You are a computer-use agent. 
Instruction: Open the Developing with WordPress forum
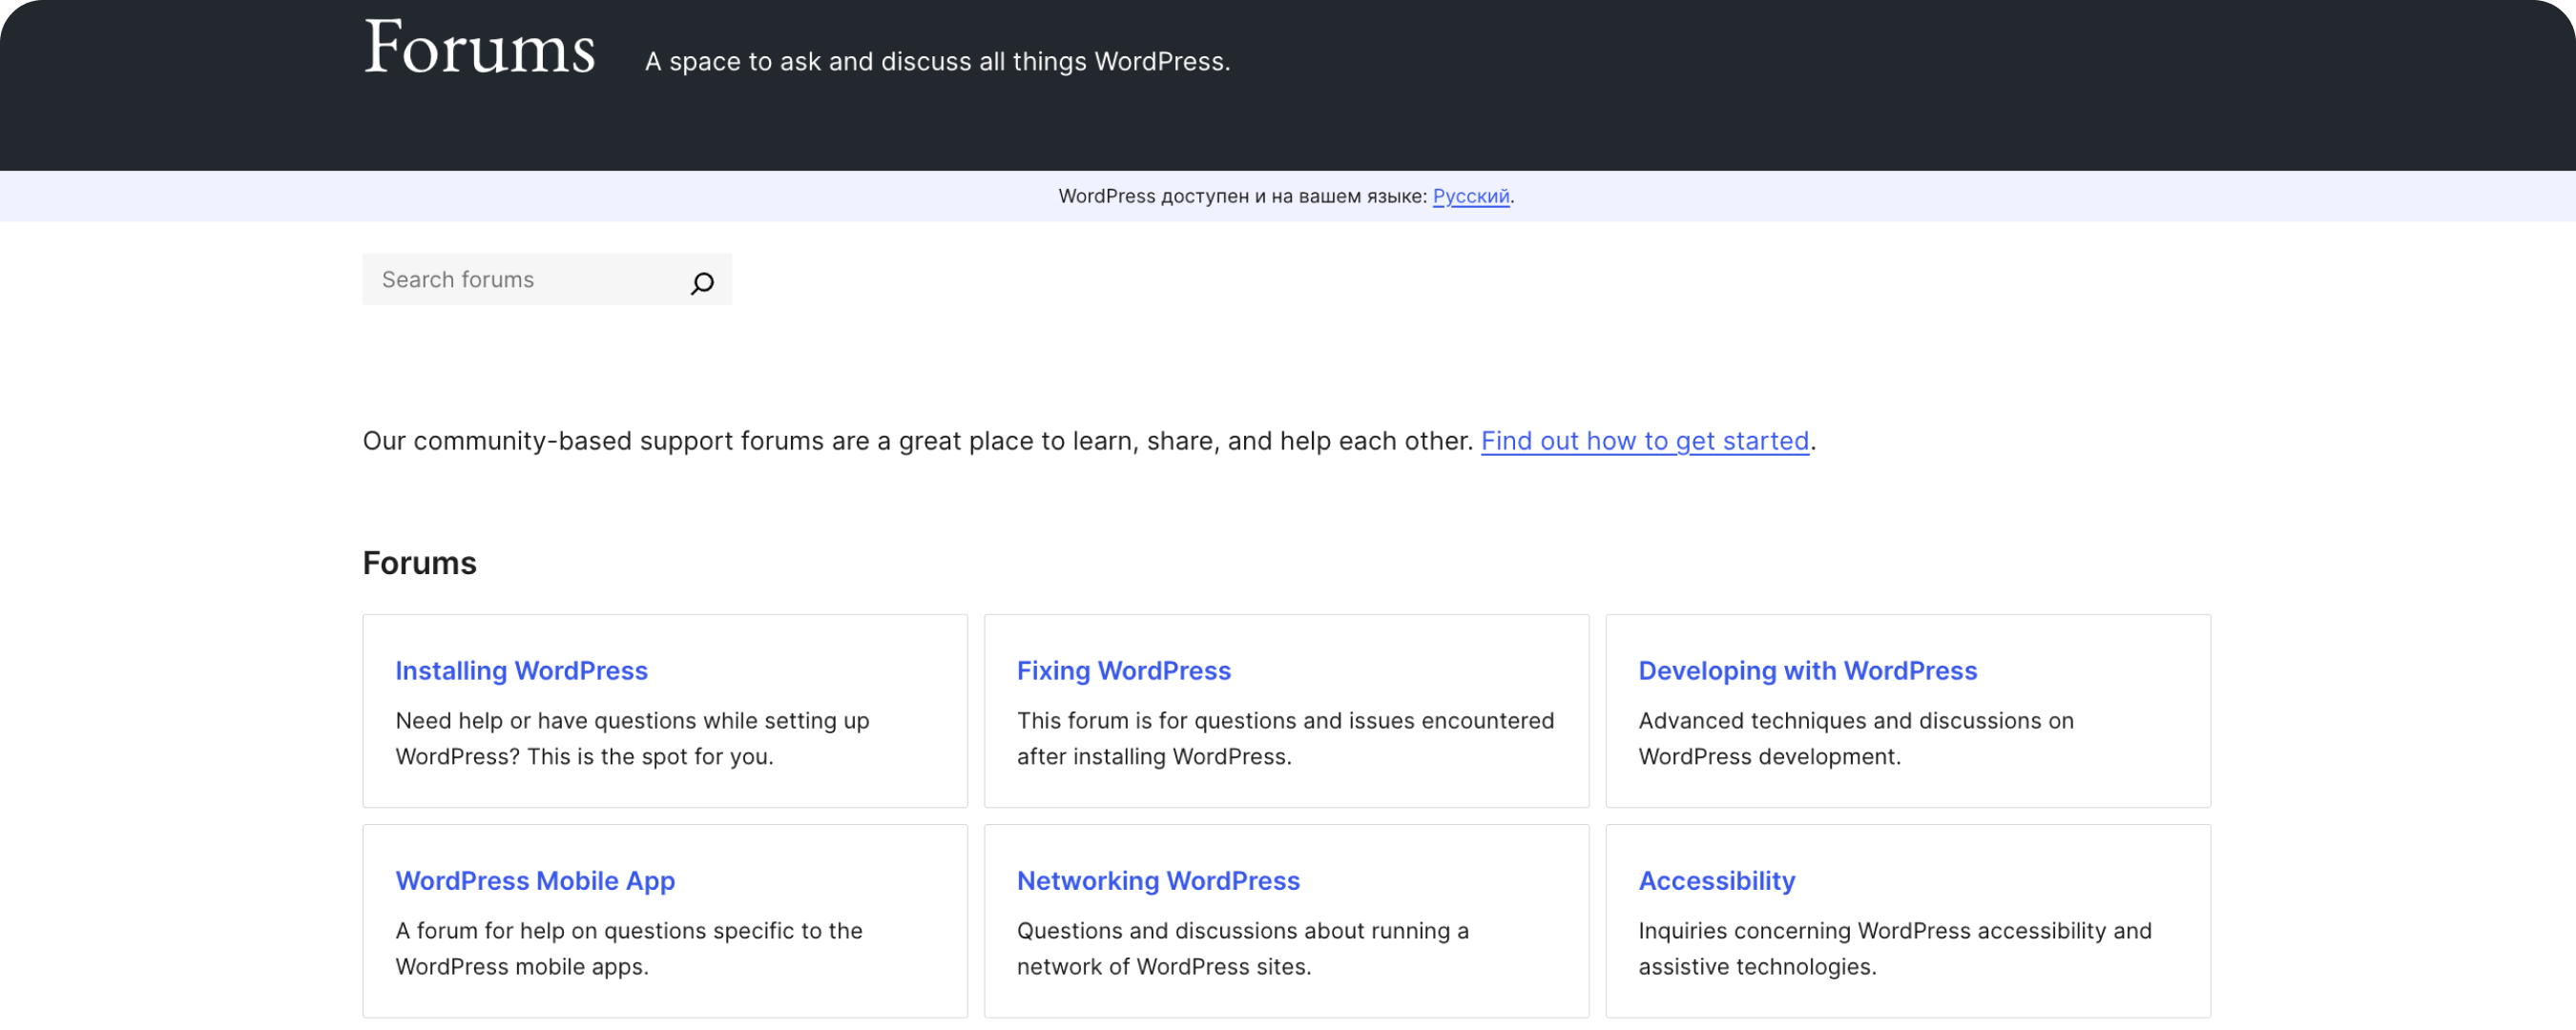click(1807, 671)
